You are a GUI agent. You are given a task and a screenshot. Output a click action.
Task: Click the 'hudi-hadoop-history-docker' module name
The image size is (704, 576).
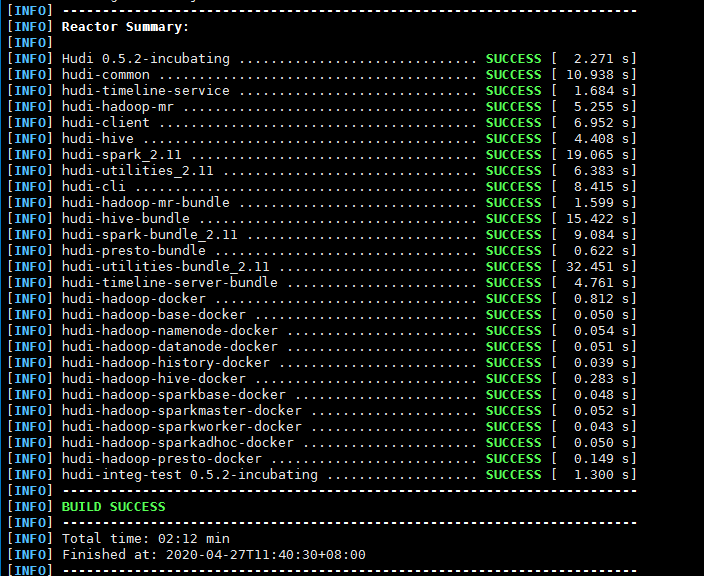point(166,363)
